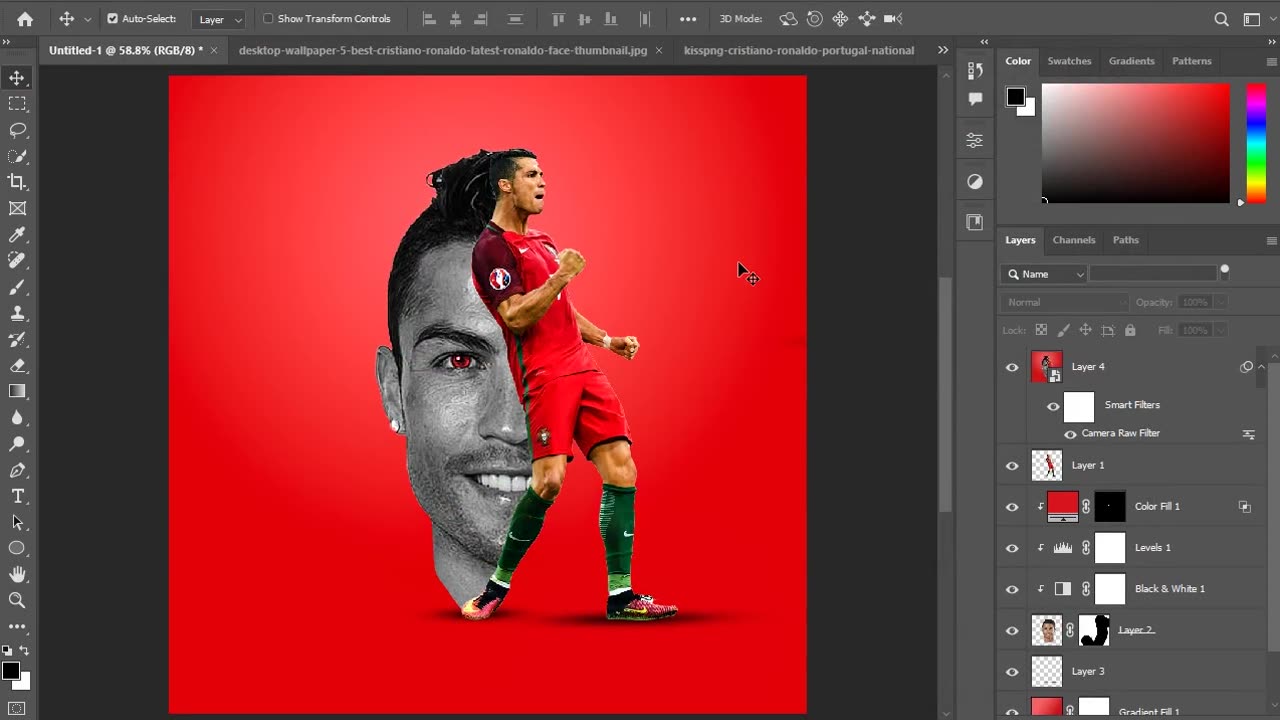
Task: Select the Gradient tool
Action: point(17,391)
